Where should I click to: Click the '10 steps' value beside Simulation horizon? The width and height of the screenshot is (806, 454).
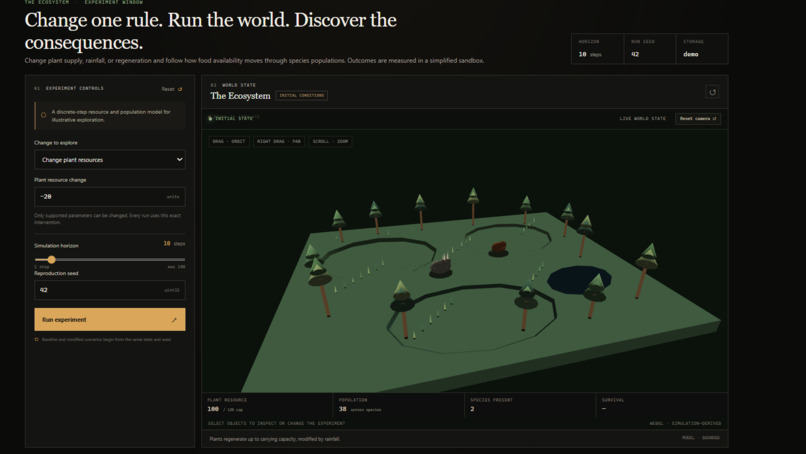(x=174, y=244)
